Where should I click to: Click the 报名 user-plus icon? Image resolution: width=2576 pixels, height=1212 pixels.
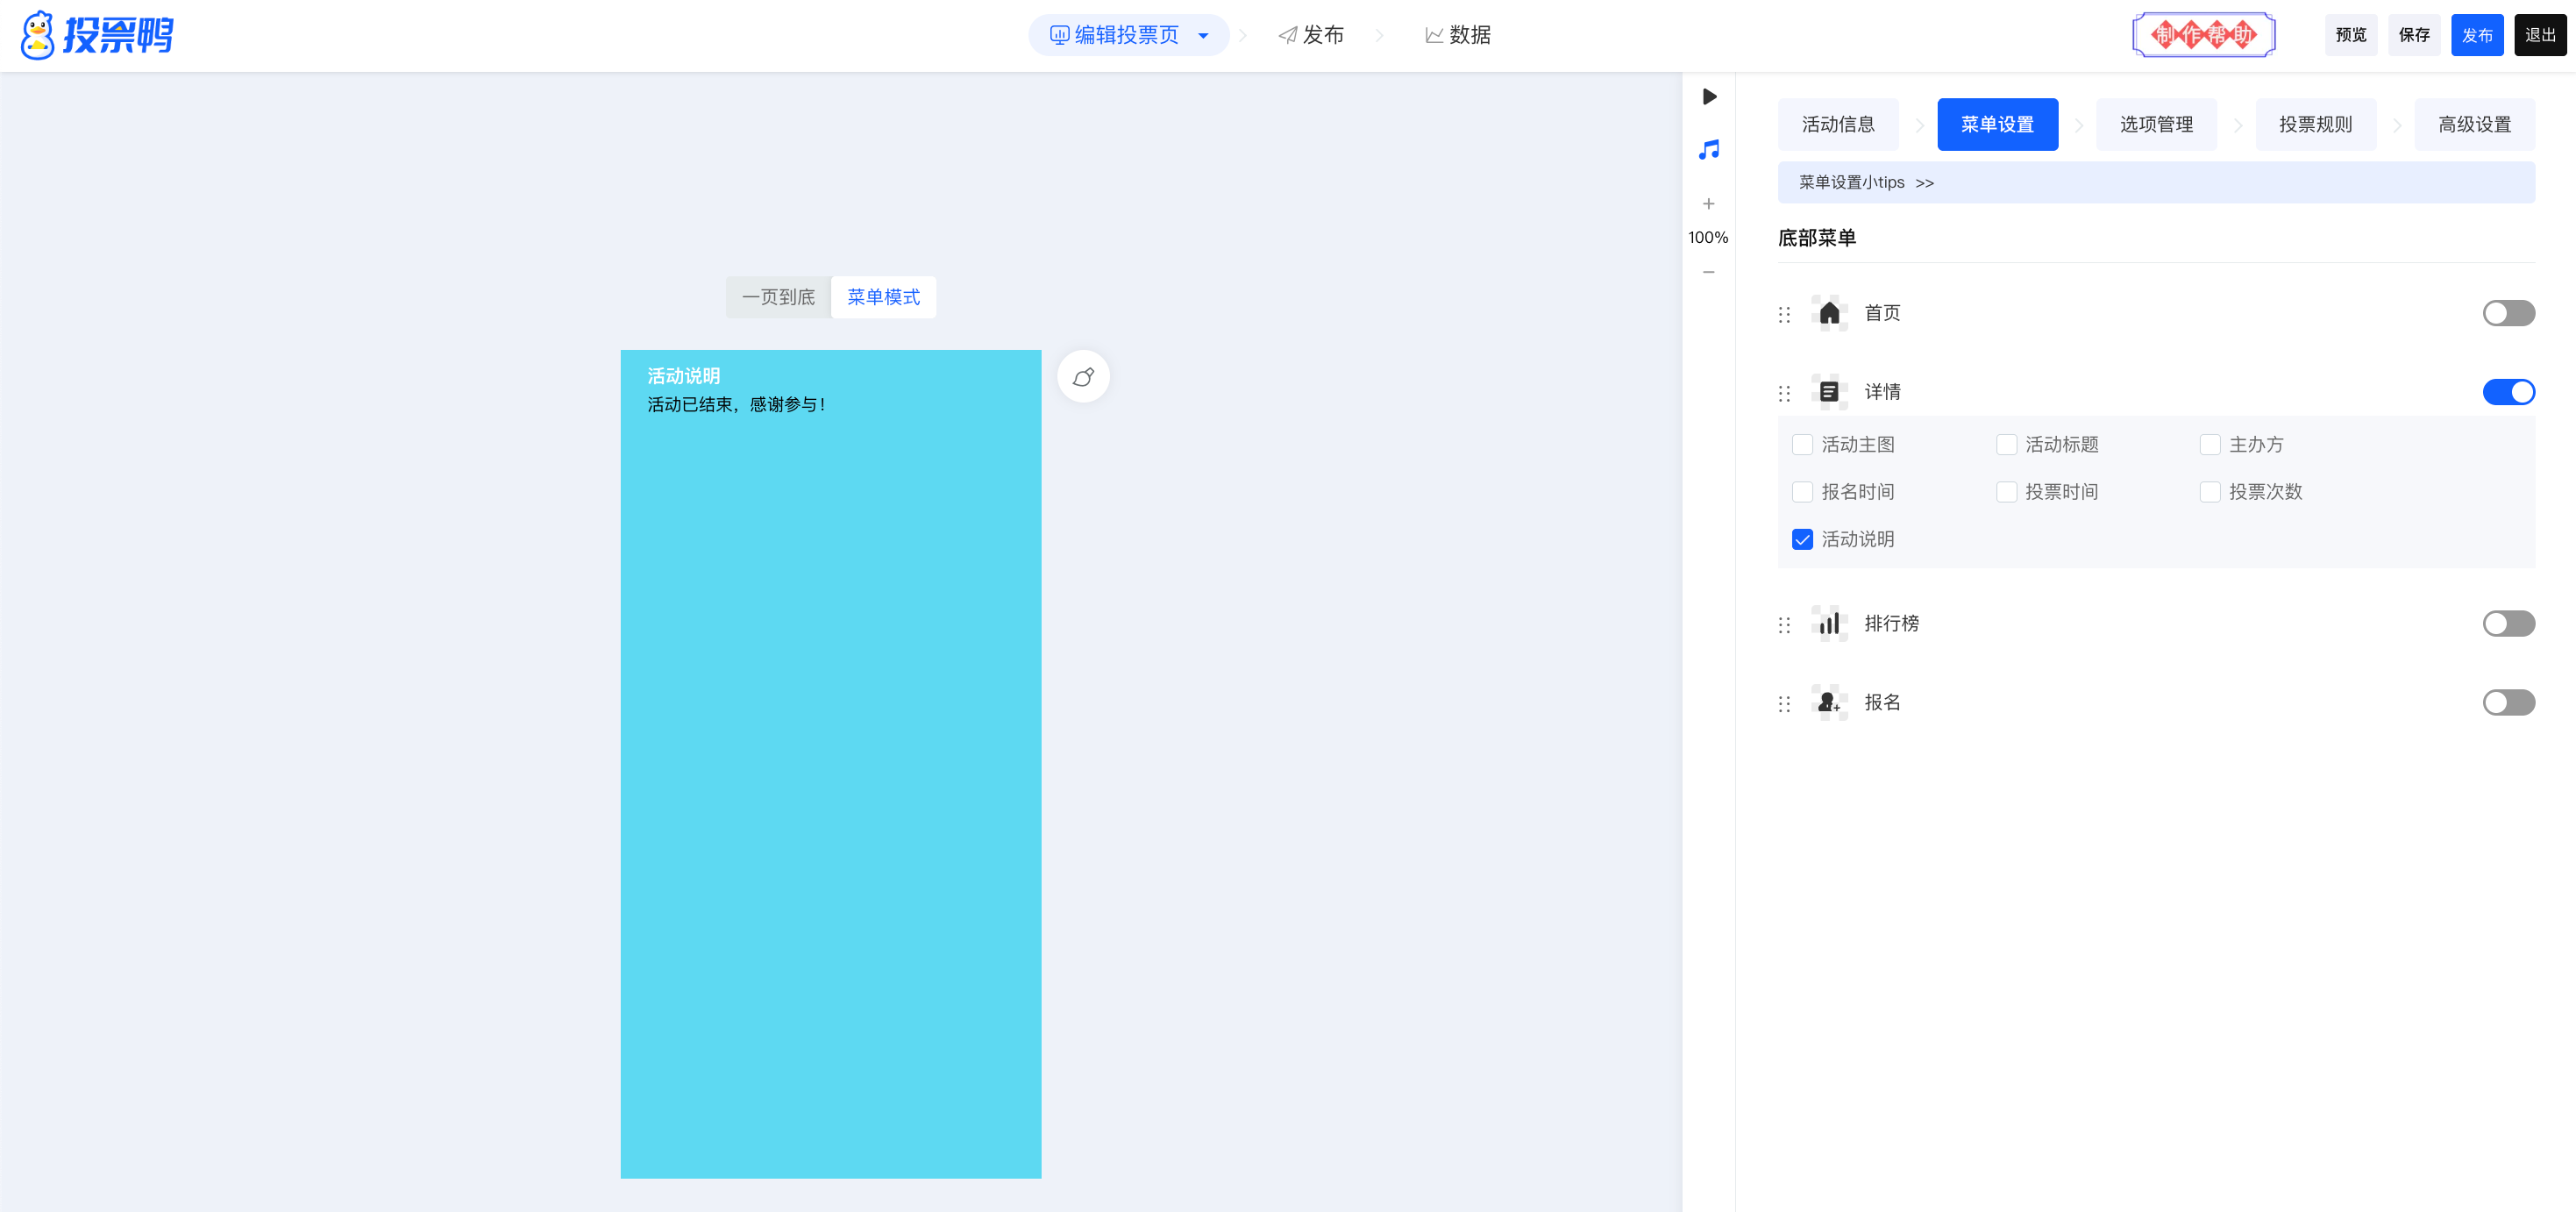[x=1829, y=703]
